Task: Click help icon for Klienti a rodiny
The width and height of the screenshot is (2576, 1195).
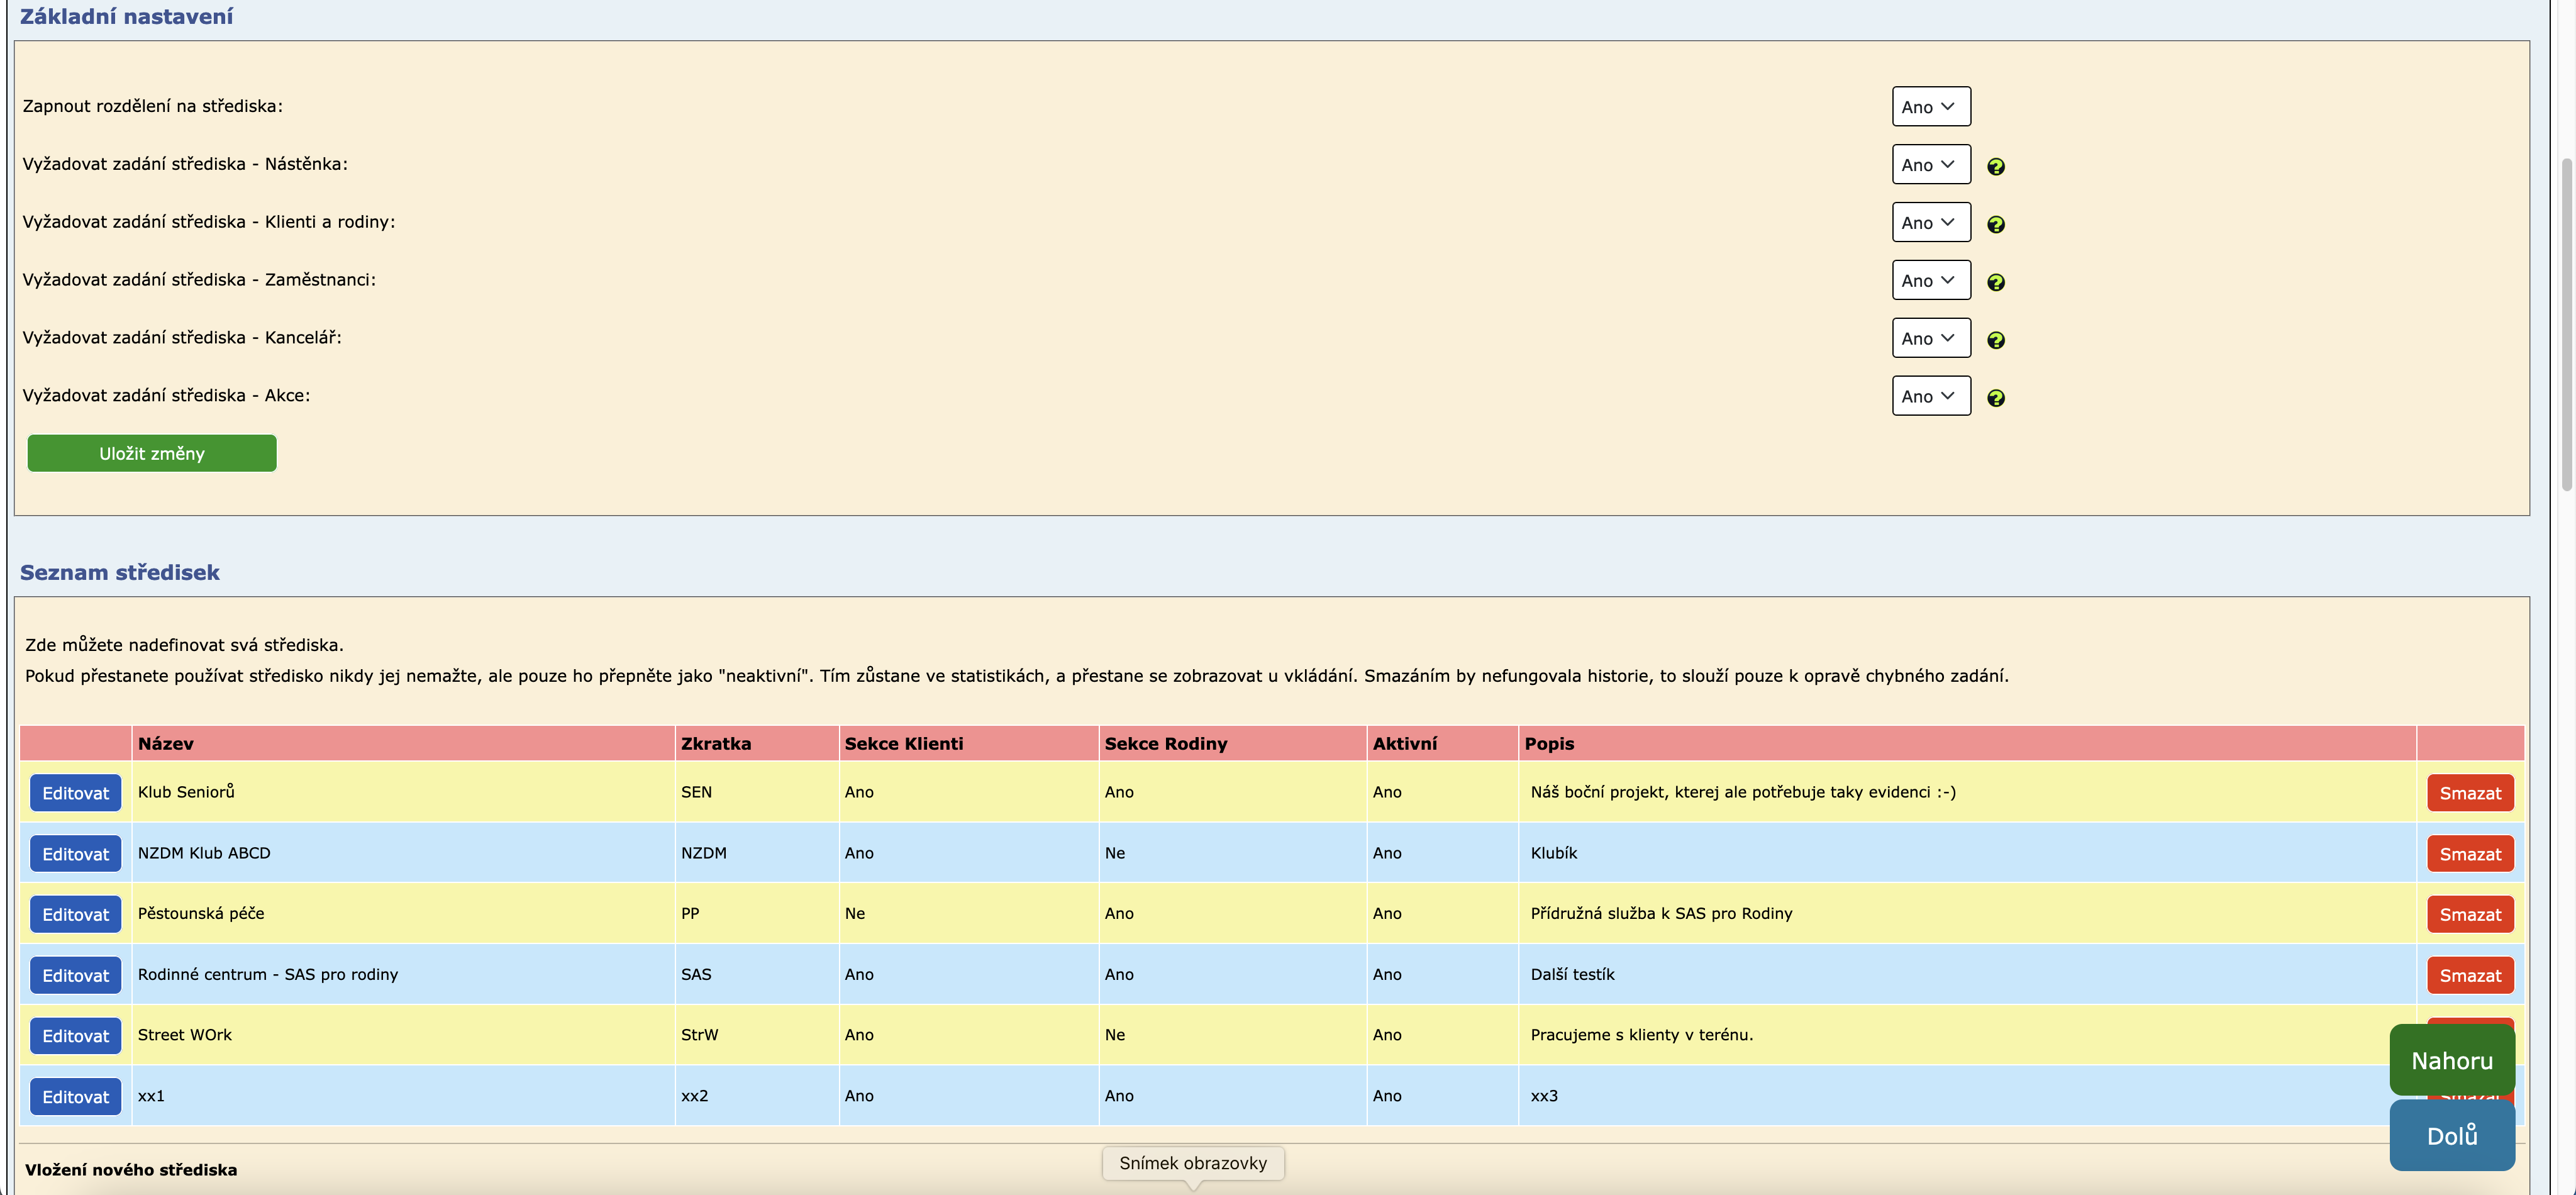Action: [x=1995, y=224]
